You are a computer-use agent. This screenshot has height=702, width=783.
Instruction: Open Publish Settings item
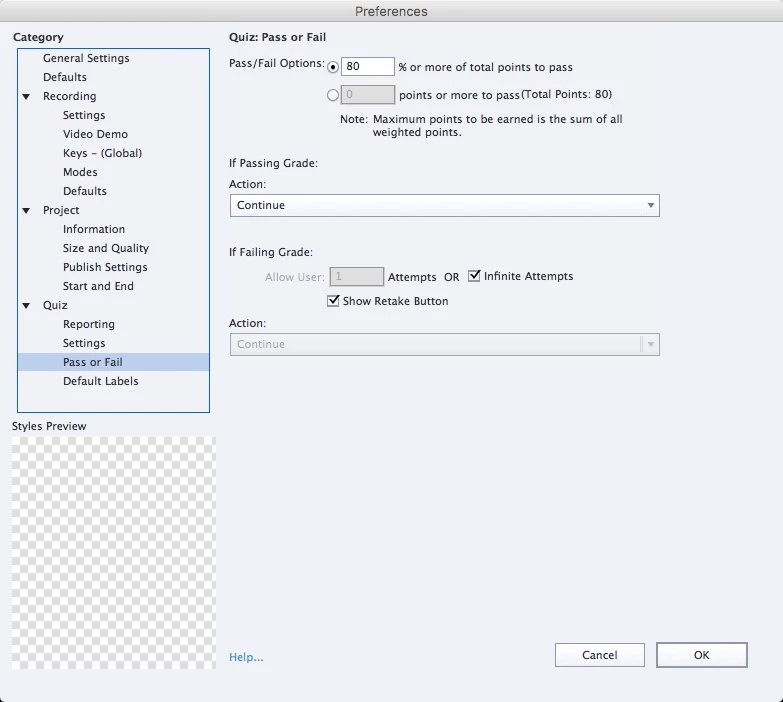point(105,267)
